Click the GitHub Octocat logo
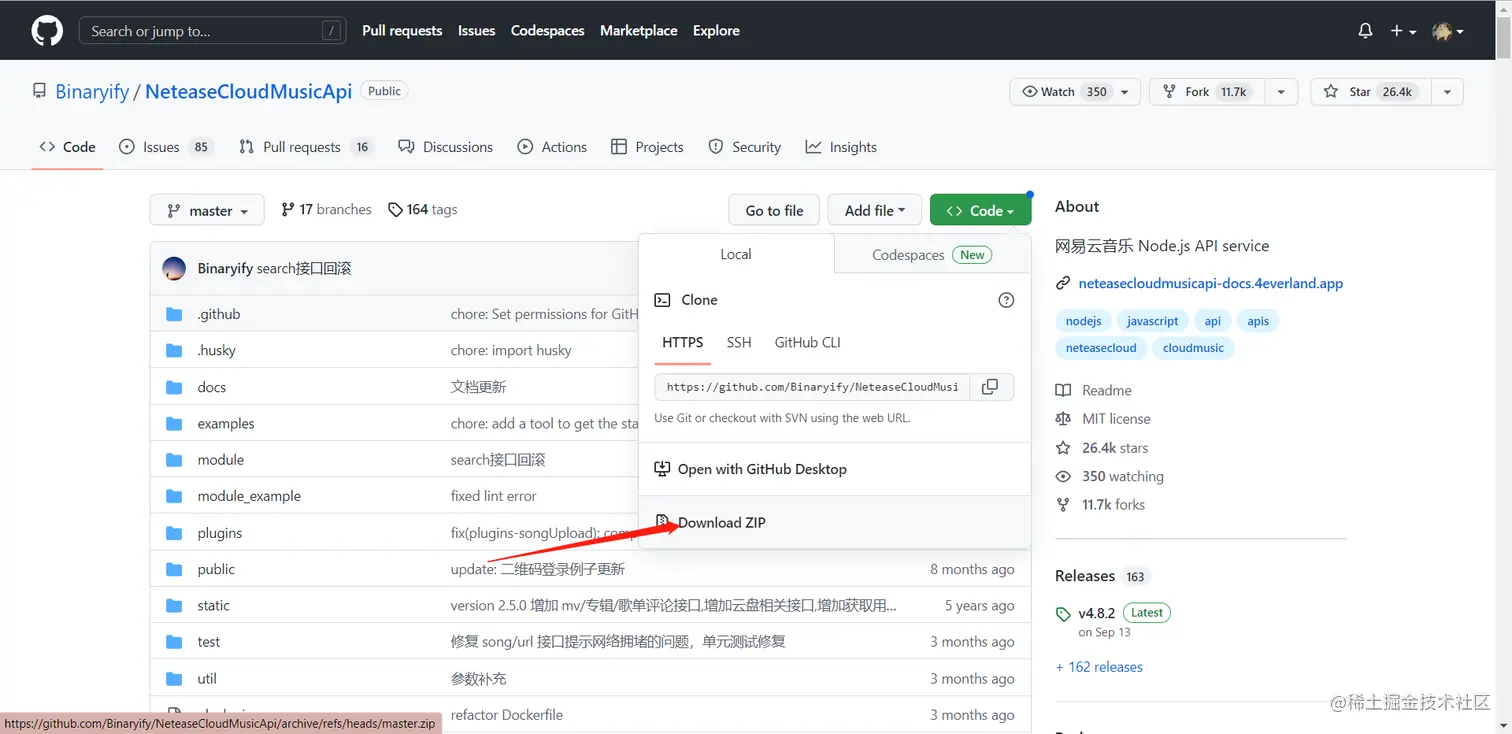1512x734 pixels. click(x=47, y=31)
